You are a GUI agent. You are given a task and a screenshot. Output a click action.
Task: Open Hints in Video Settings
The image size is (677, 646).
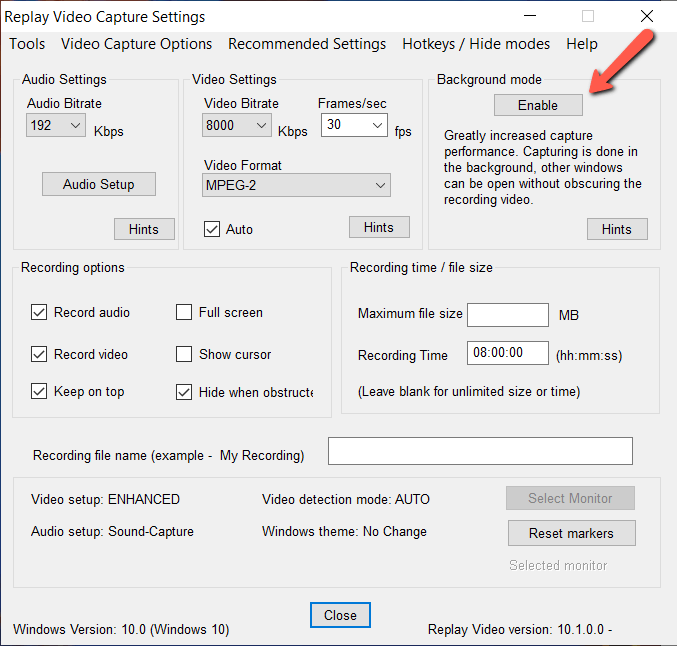[x=379, y=227]
